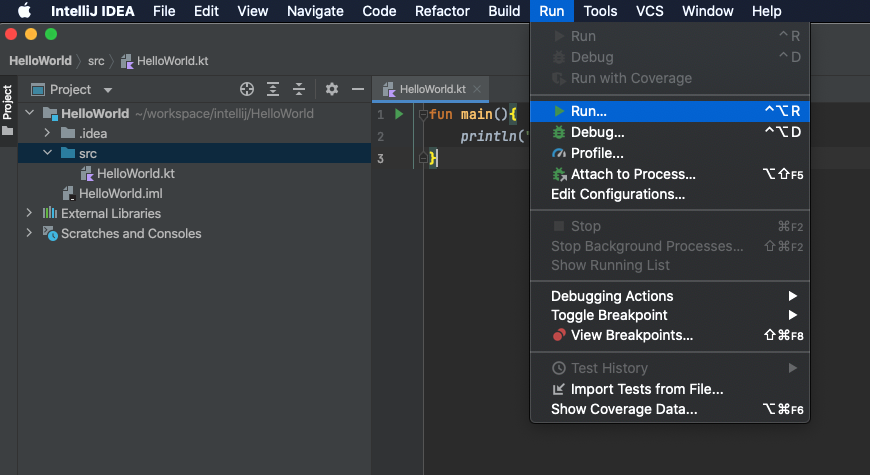Click the Scratches and Consoles icon
This screenshot has width=870, height=475.
click(50, 234)
